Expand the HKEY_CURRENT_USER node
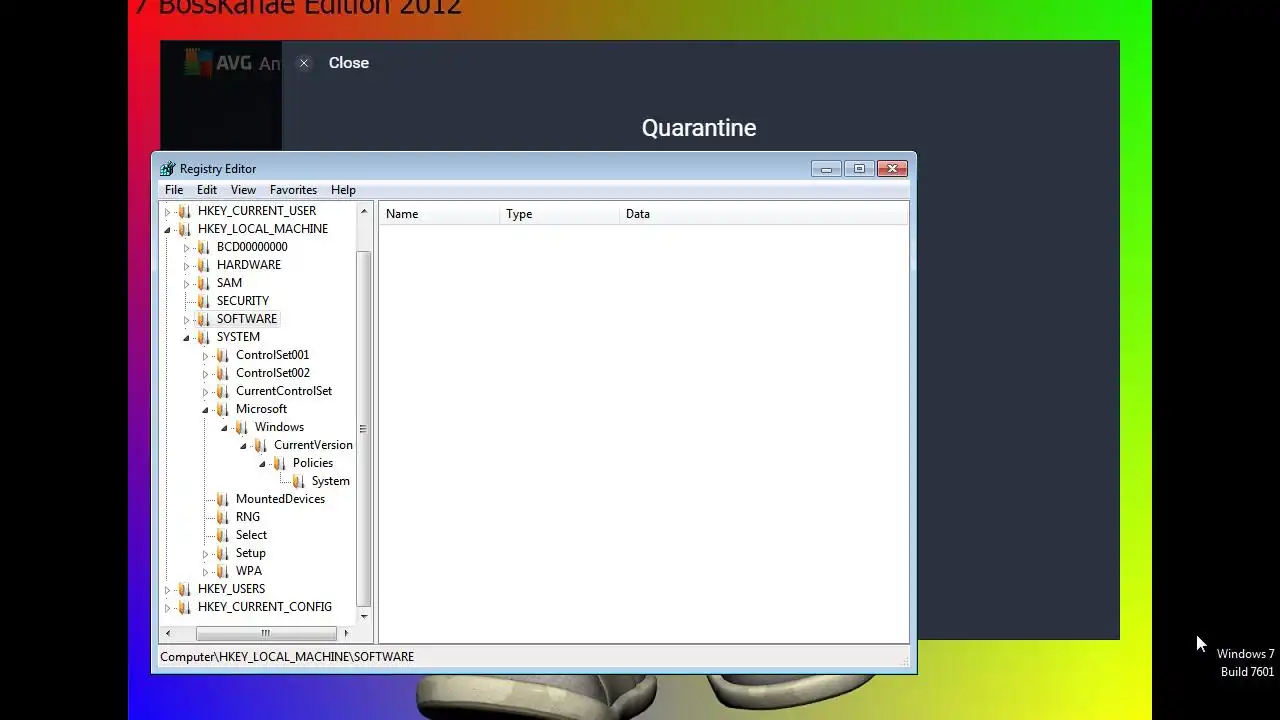The width and height of the screenshot is (1280, 720). pyautogui.click(x=168, y=211)
